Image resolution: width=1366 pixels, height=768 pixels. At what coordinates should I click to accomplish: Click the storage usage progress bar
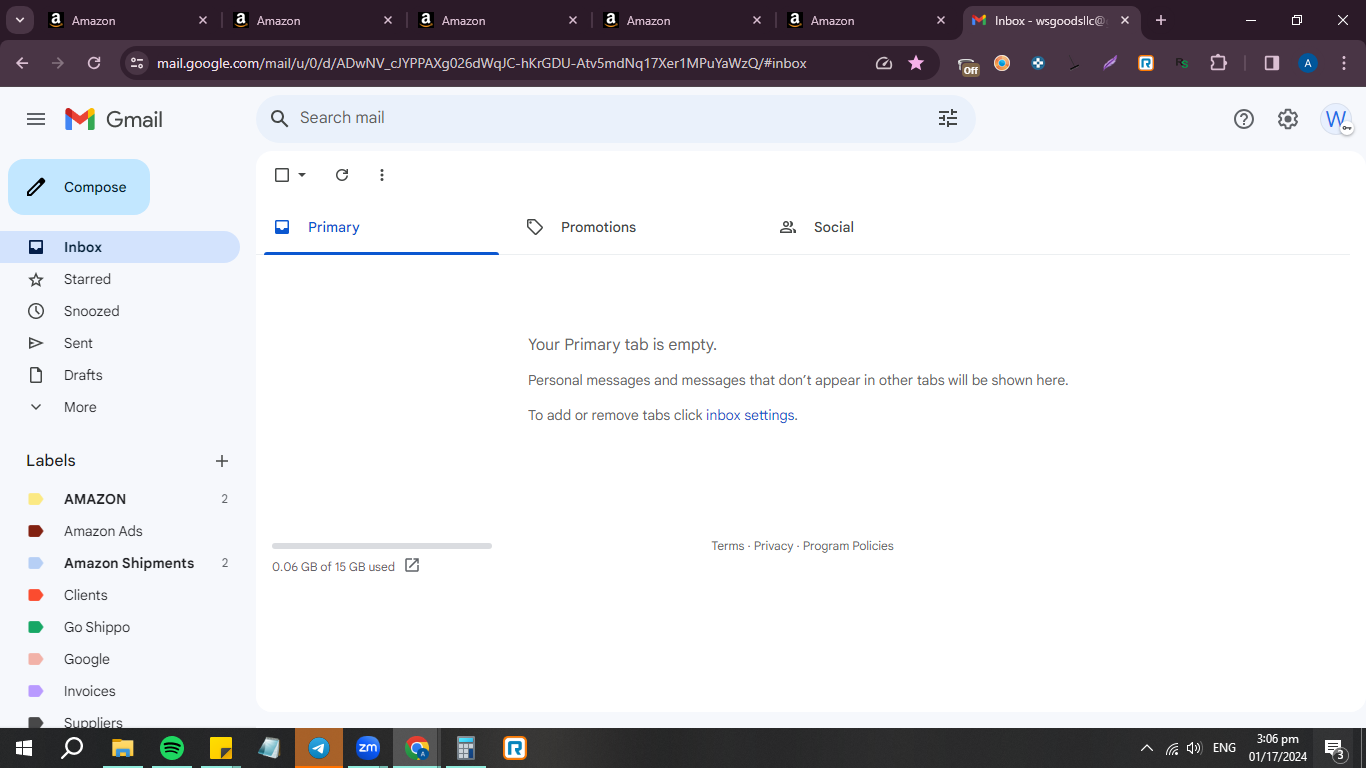click(382, 546)
